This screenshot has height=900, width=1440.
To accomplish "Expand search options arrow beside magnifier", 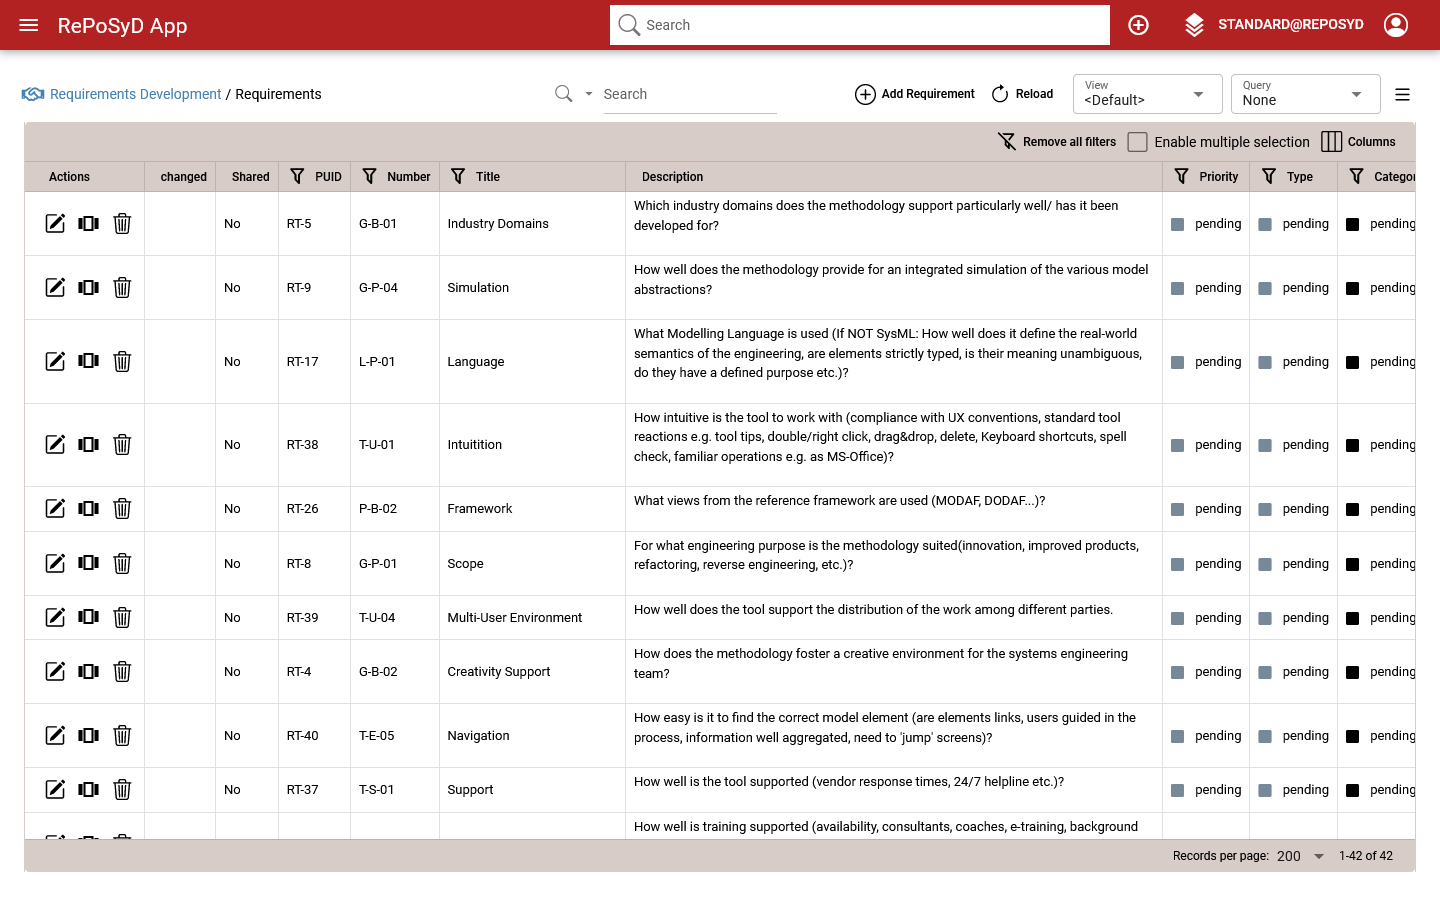I will coord(589,94).
